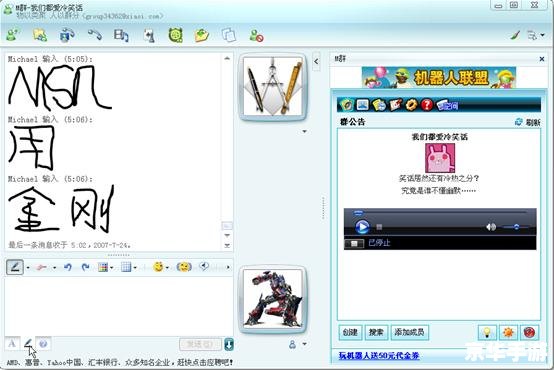Toggle the pen handwriting mode button
Viewport: 554px width, 370px height.
pos(15,267)
